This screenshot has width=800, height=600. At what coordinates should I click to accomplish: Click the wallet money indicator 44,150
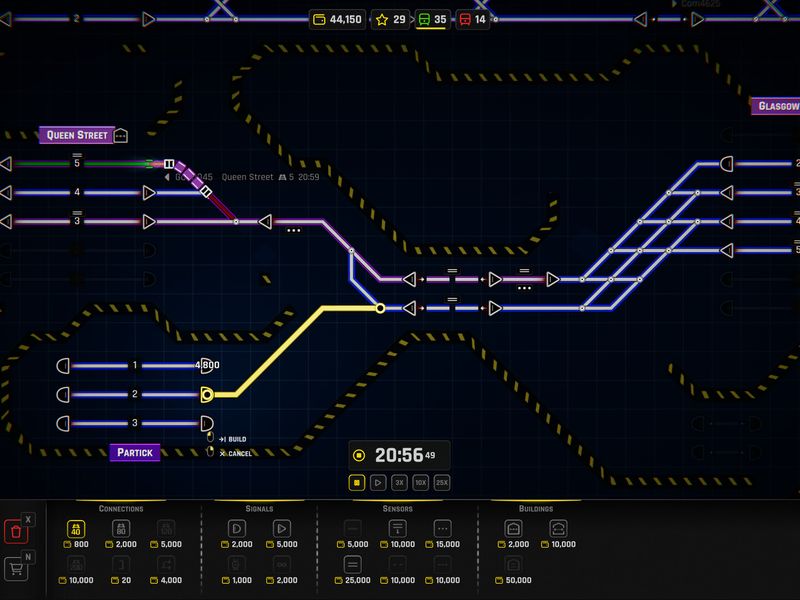337,19
